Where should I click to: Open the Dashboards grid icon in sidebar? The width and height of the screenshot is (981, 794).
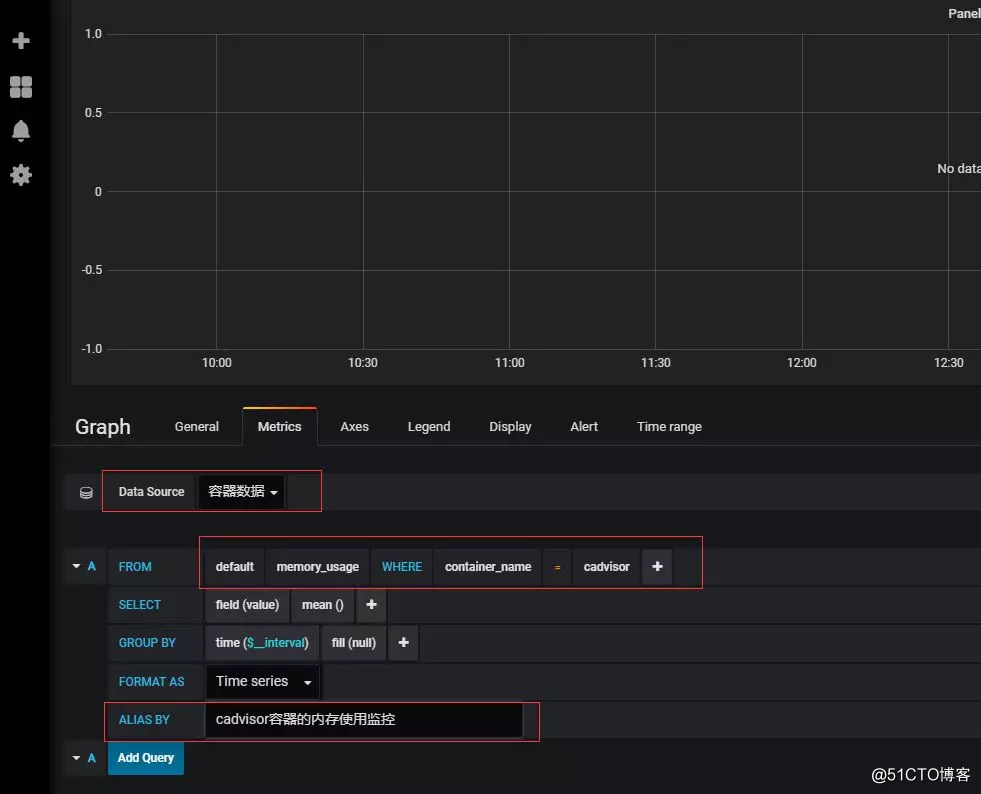click(21, 87)
